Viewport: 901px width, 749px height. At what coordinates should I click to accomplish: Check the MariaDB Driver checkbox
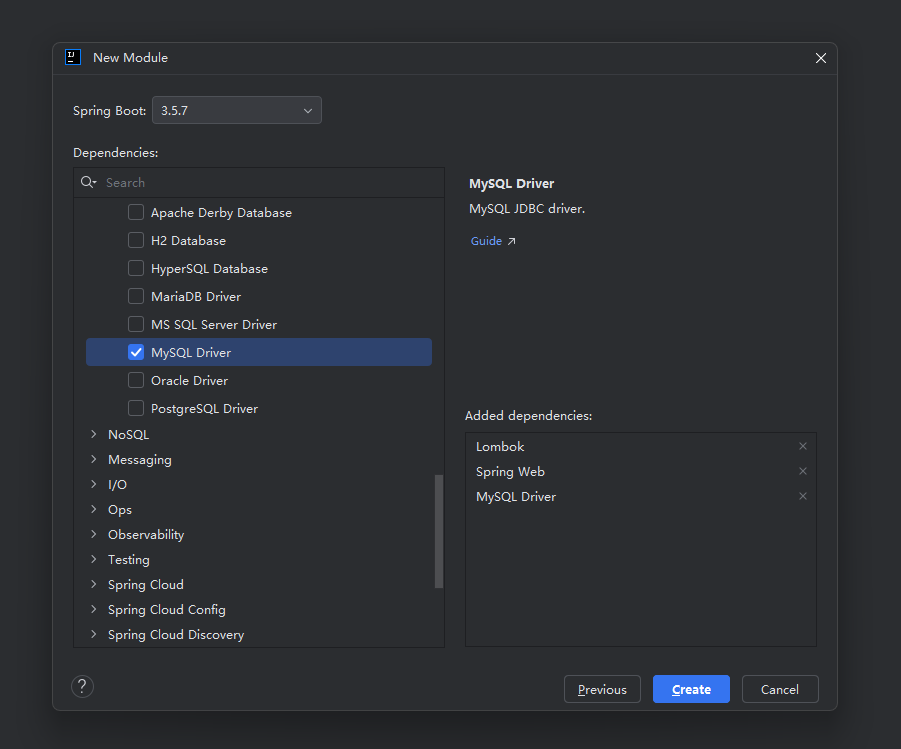click(x=136, y=296)
